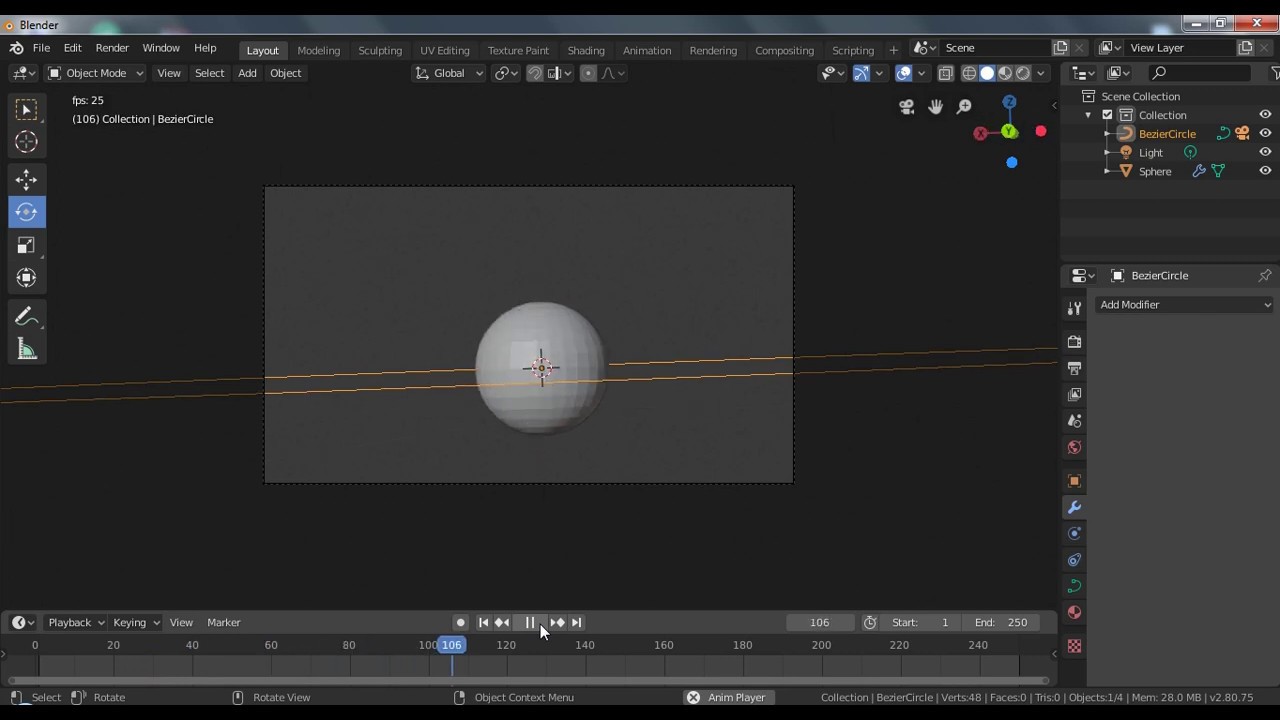The height and width of the screenshot is (720, 1280).
Task: Open the Render properties tab
Action: 1074,342
